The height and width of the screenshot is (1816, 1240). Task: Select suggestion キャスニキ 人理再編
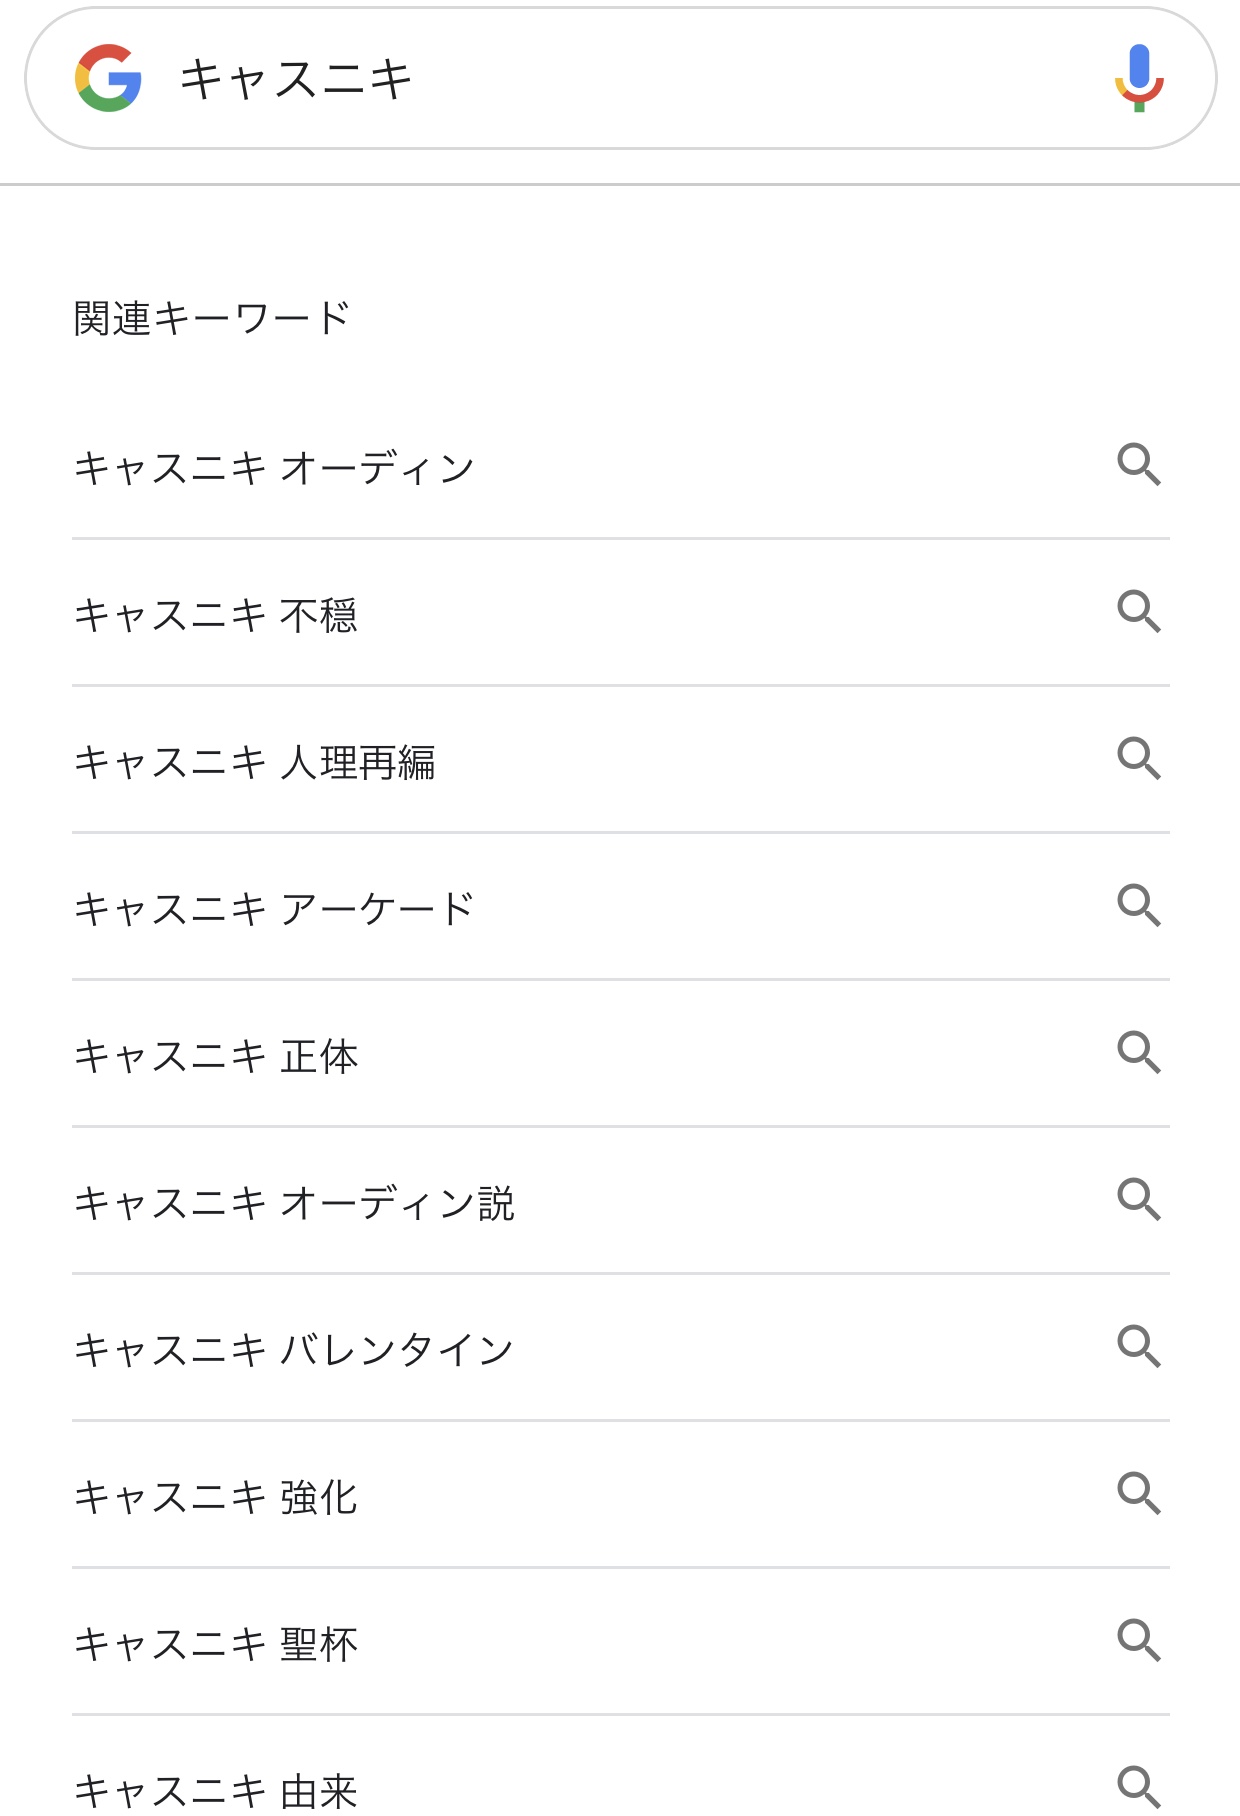(x=255, y=762)
